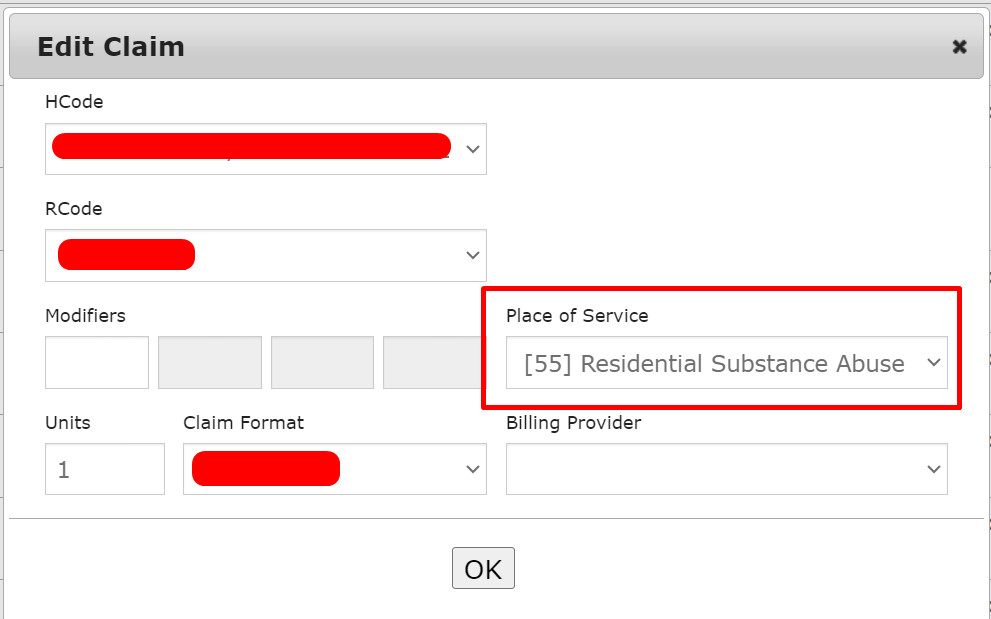The width and height of the screenshot is (991, 619).
Task: Focus the Units input field
Action: point(104,469)
